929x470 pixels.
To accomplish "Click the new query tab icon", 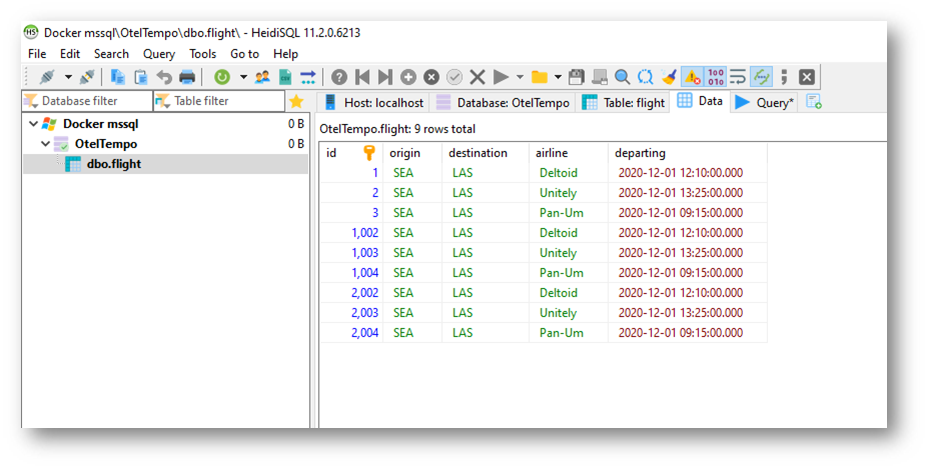I will 814,102.
